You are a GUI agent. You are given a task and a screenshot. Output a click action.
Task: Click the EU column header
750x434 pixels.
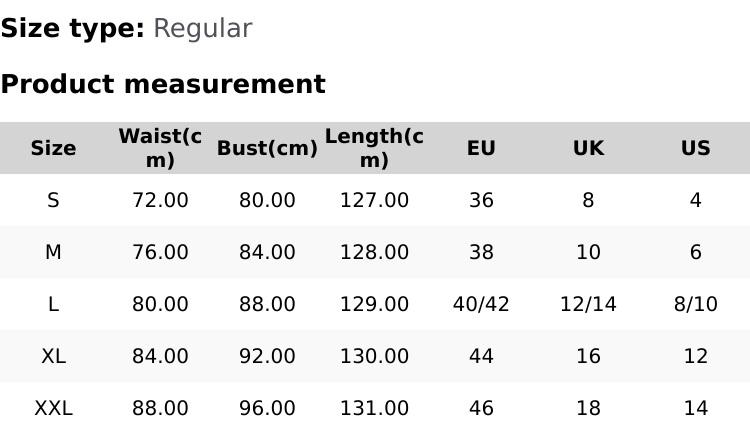pyautogui.click(x=481, y=148)
